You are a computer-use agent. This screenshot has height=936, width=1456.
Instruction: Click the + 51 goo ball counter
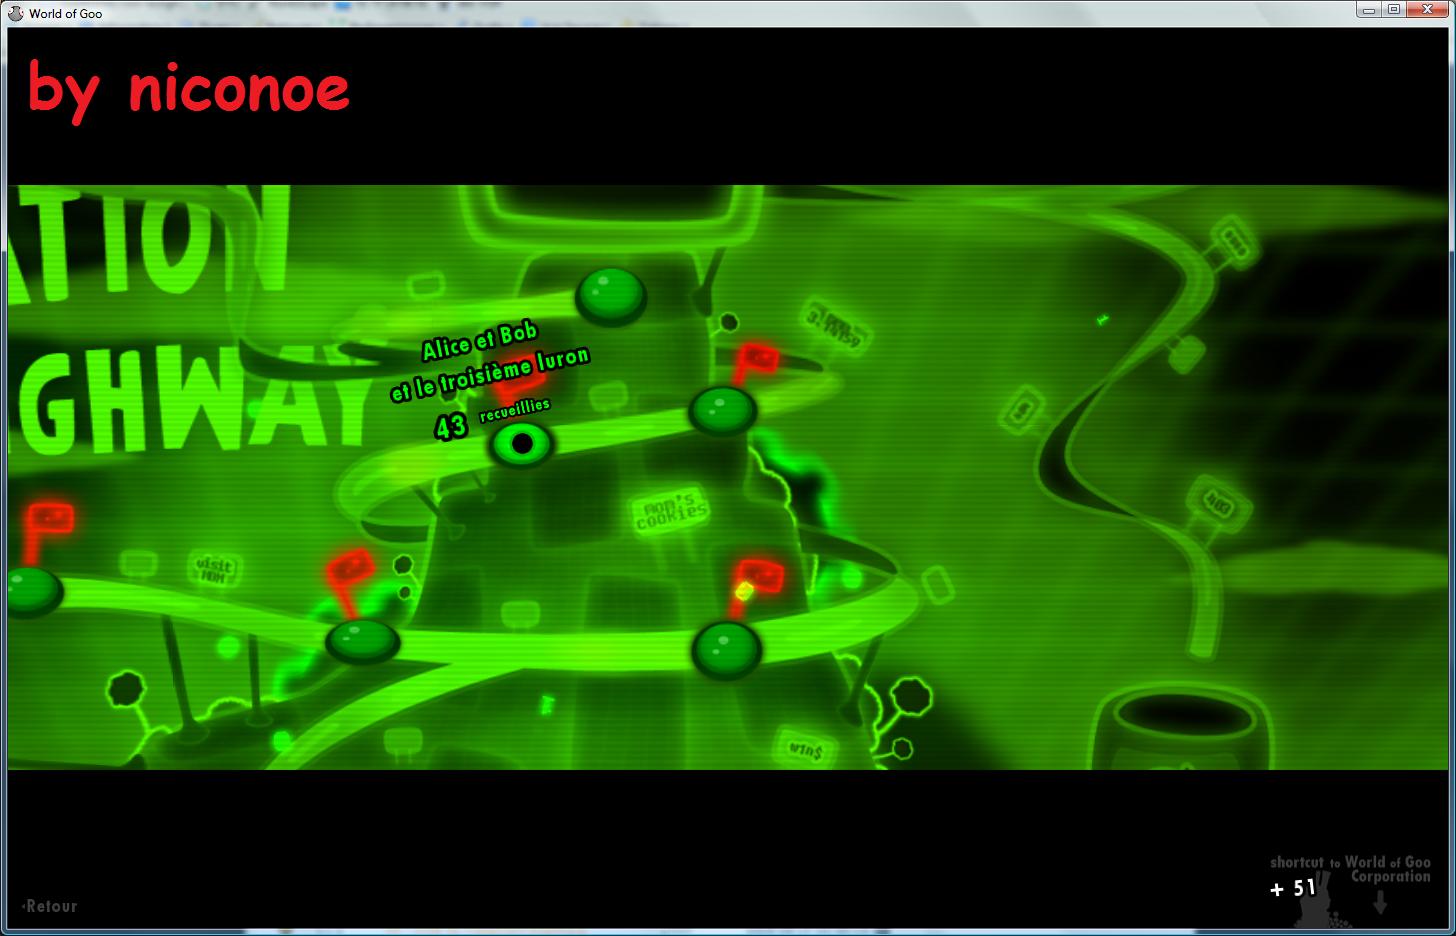[x=1292, y=888]
